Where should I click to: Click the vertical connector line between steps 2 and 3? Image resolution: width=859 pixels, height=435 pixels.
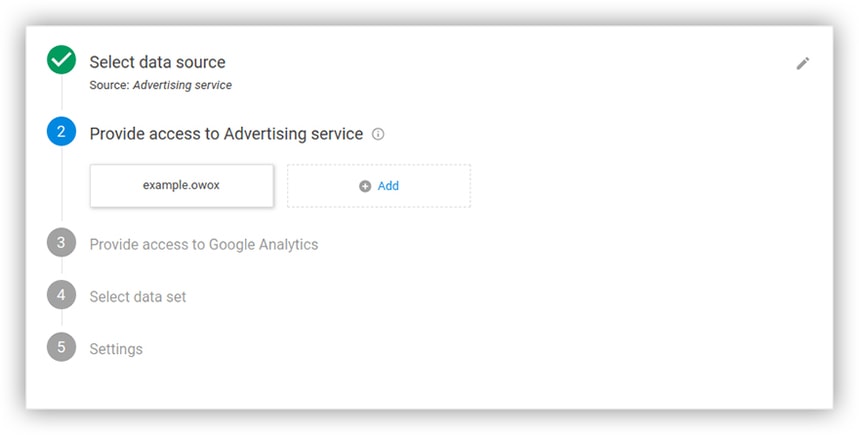pyautogui.click(x=61, y=190)
